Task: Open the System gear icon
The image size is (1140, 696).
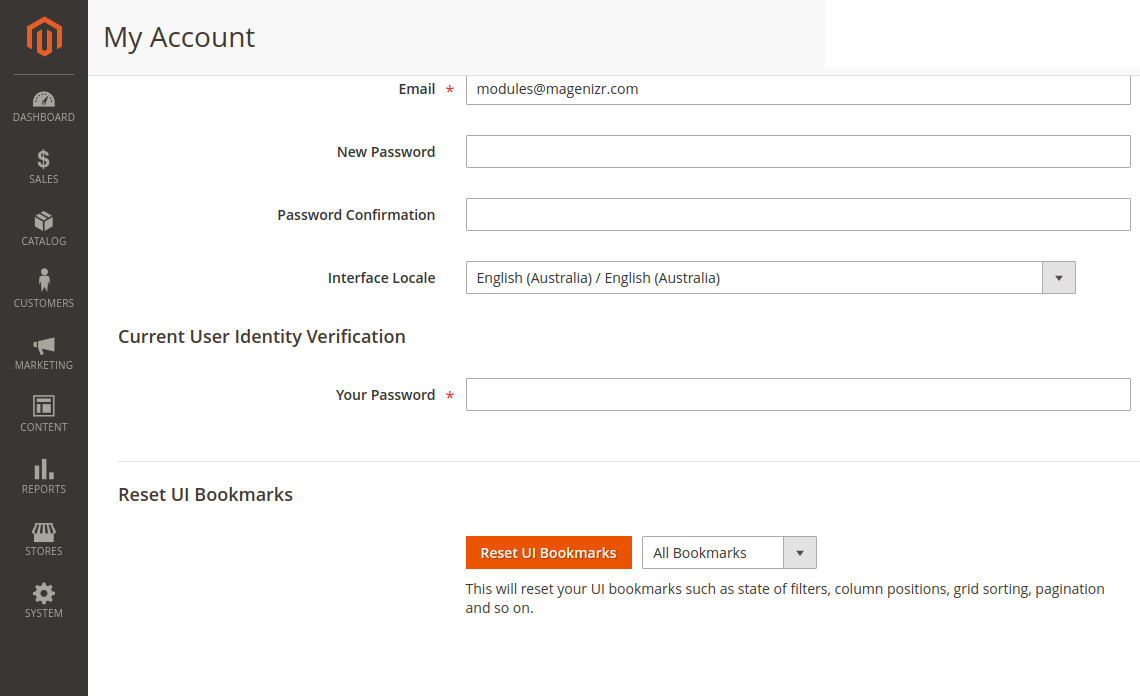Action: pyautogui.click(x=44, y=593)
